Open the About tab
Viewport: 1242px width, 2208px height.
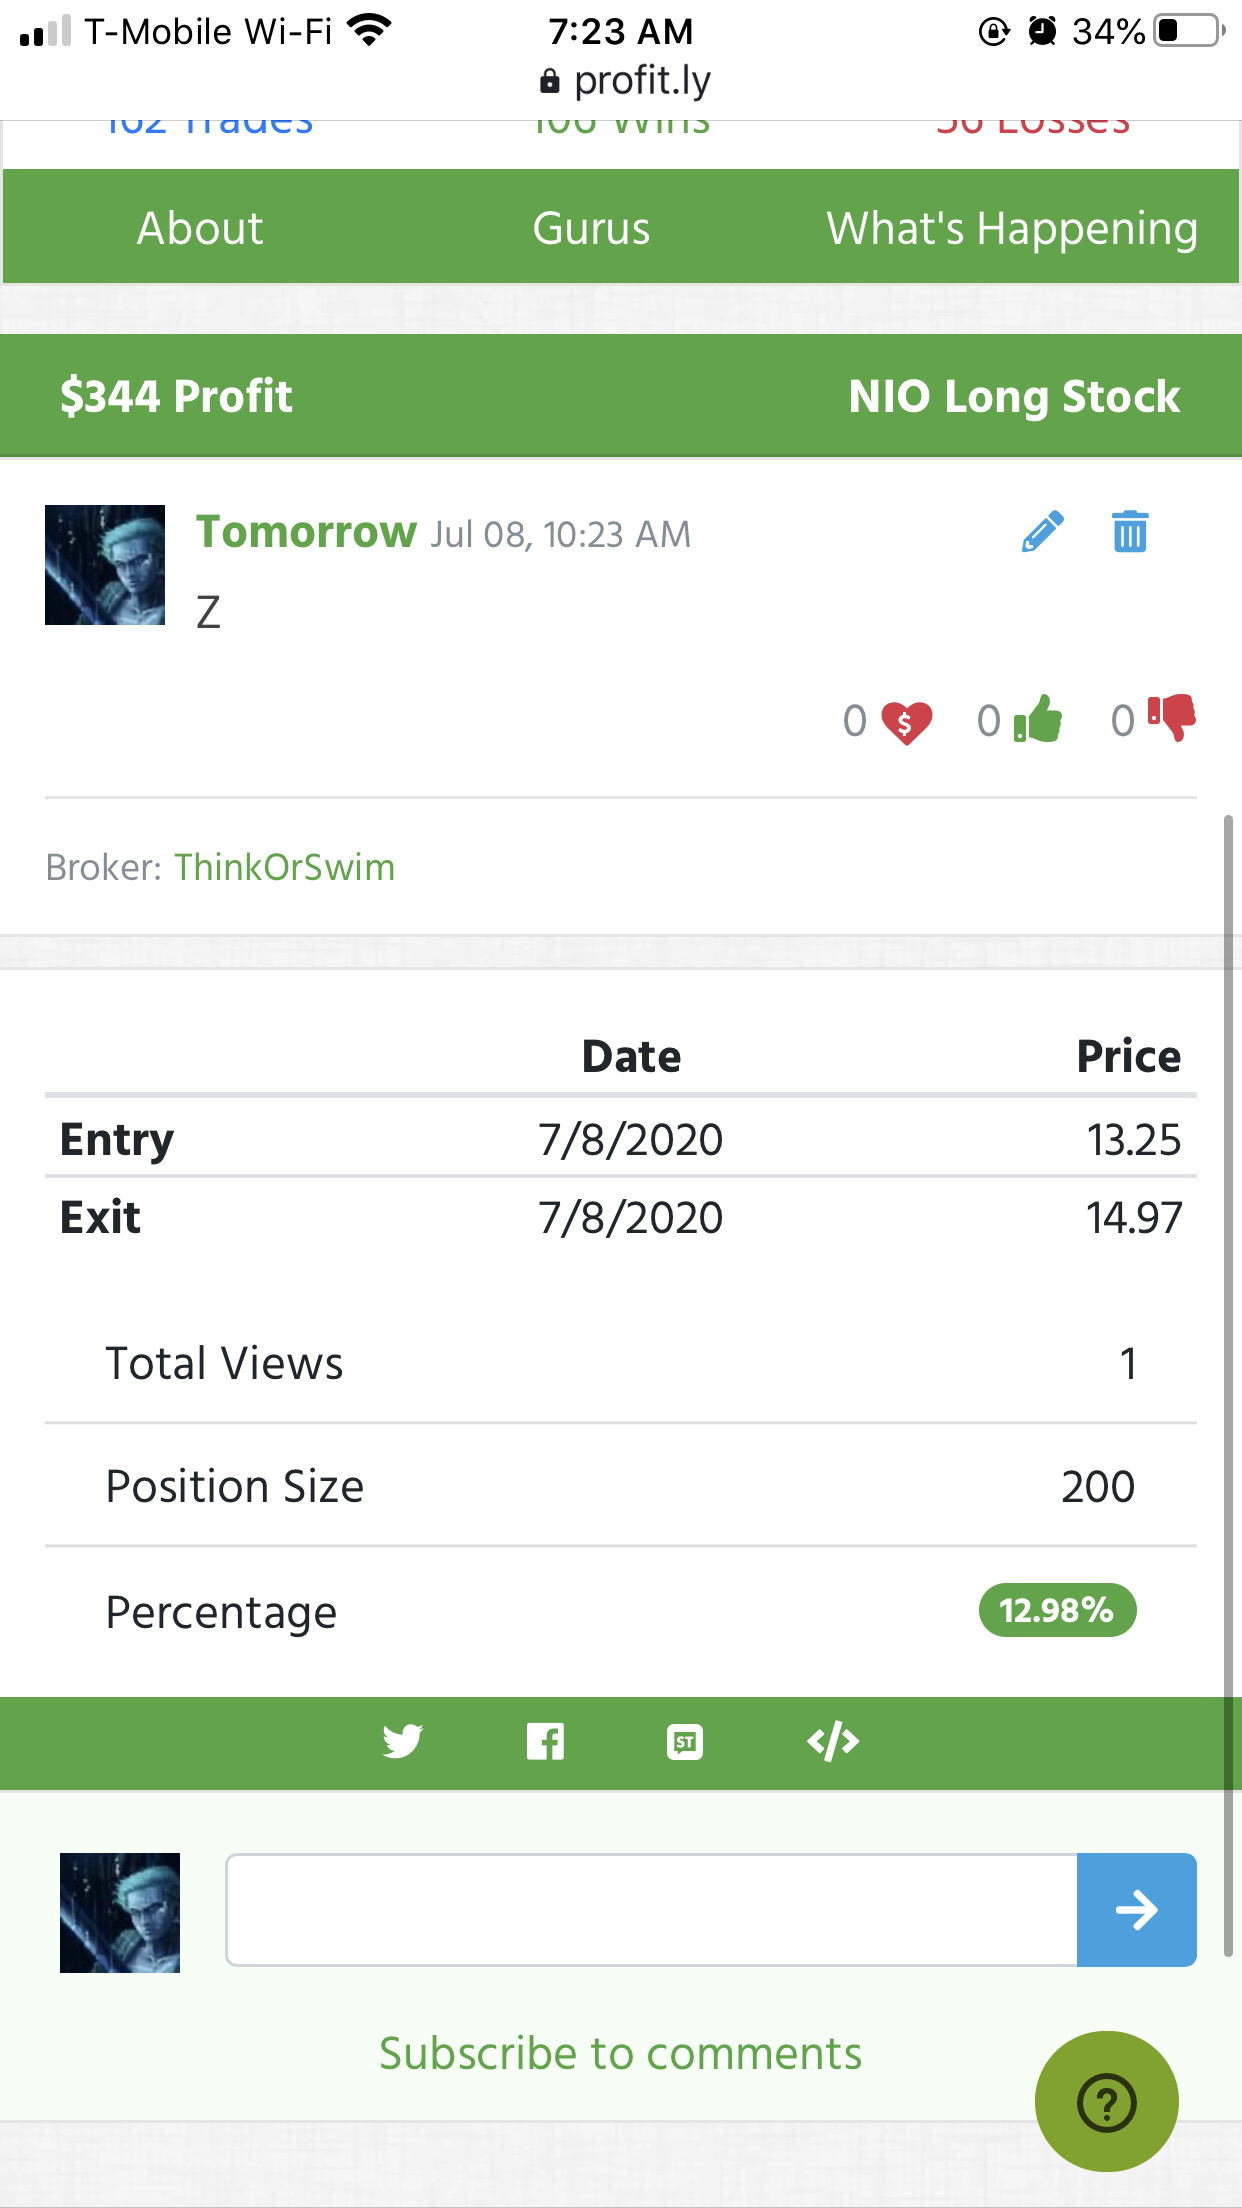200,228
